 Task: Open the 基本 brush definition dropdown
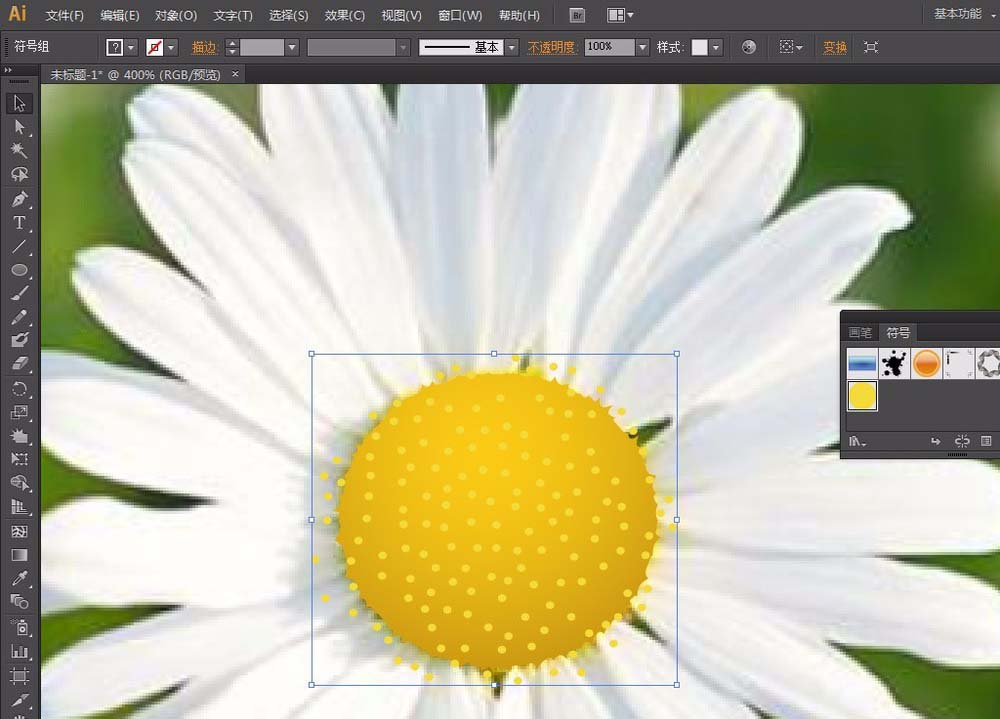[511, 47]
